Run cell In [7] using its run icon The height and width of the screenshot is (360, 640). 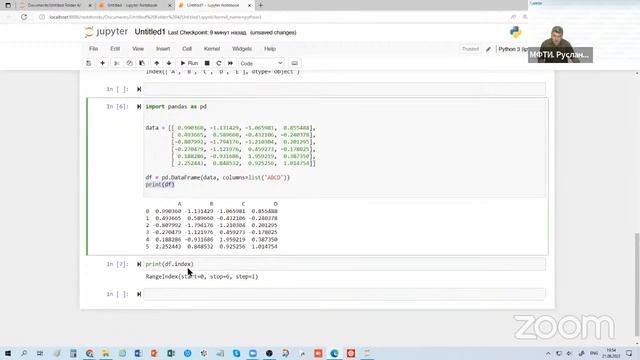[139, 264]
